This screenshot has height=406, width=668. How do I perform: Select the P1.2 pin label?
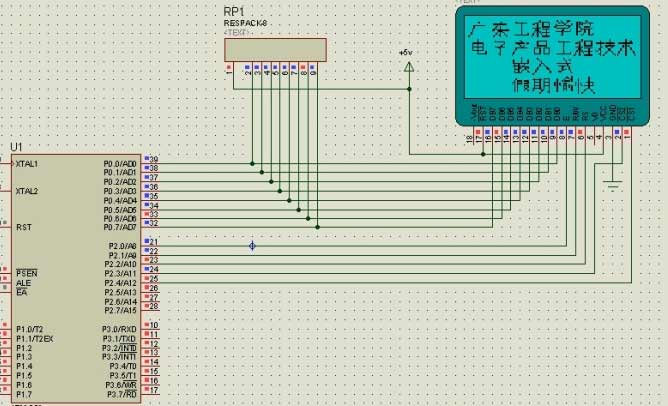[x=24, y=348]
